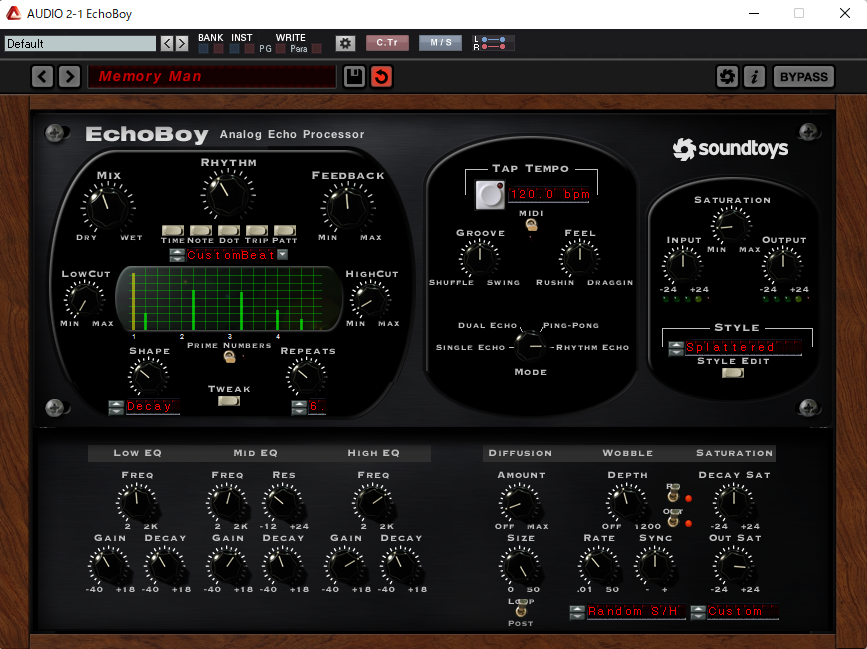Viewport: 867px width, 649px height.
Task: Click the Feel rushin/draggin knob
Action: (x=579, y=259)
